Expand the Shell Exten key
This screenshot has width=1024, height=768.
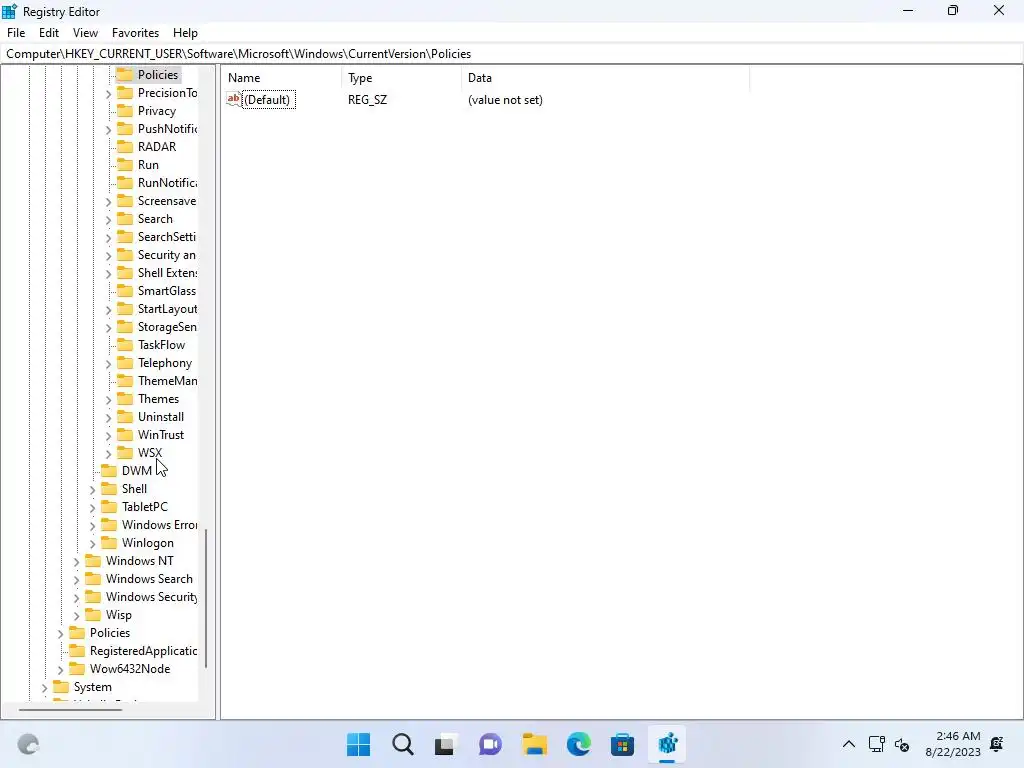pyautogui.click(x=108, y=273)
